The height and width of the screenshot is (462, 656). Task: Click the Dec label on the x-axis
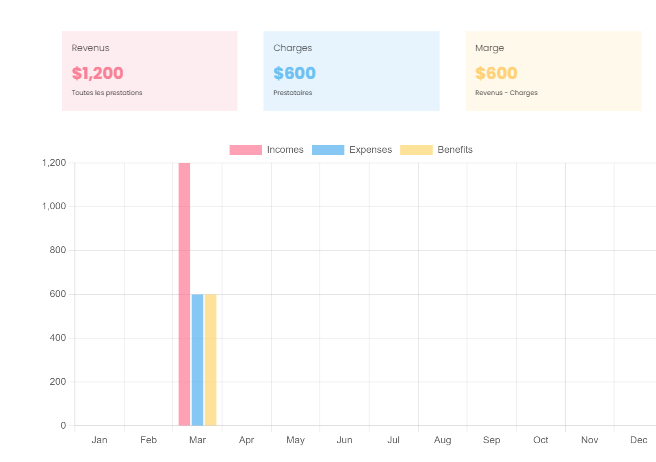638,440
